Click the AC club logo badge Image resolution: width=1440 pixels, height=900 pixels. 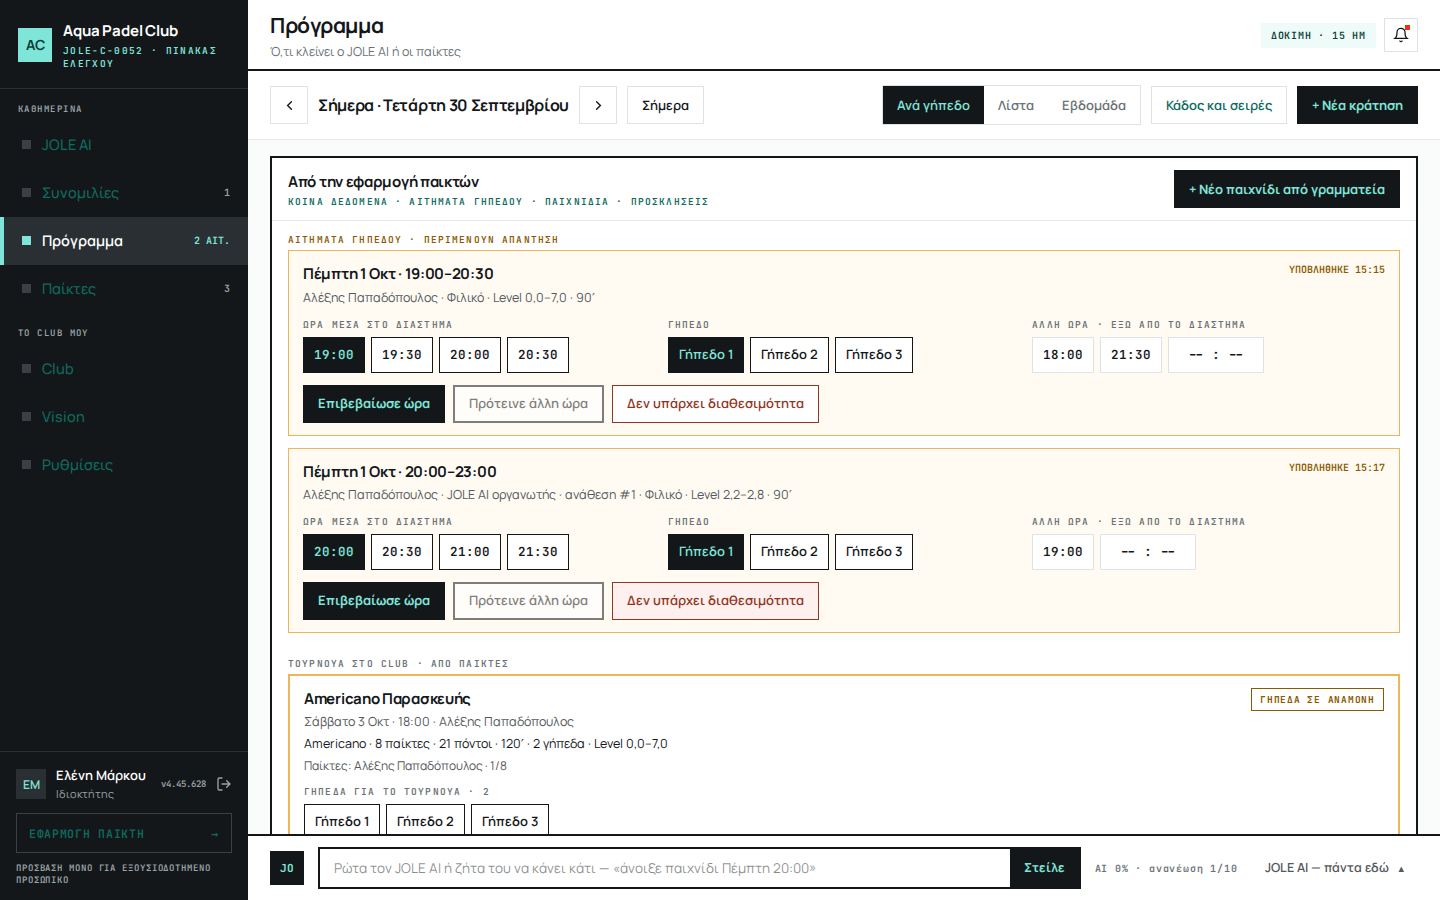(x=35, y=45)
